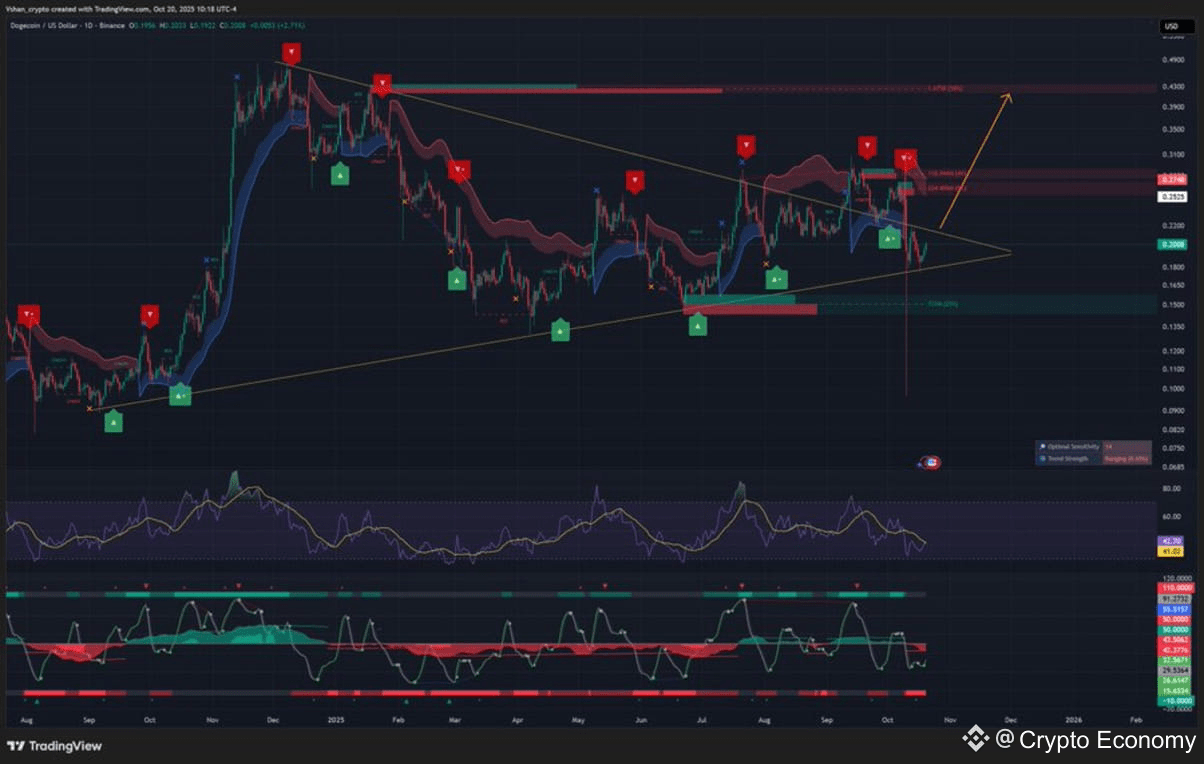Click the Optimal Sensitivity indicator row
Image resolution: width=1204 pixels, height=764 pixels.
pyautogui.click(x=1094, y=446)
